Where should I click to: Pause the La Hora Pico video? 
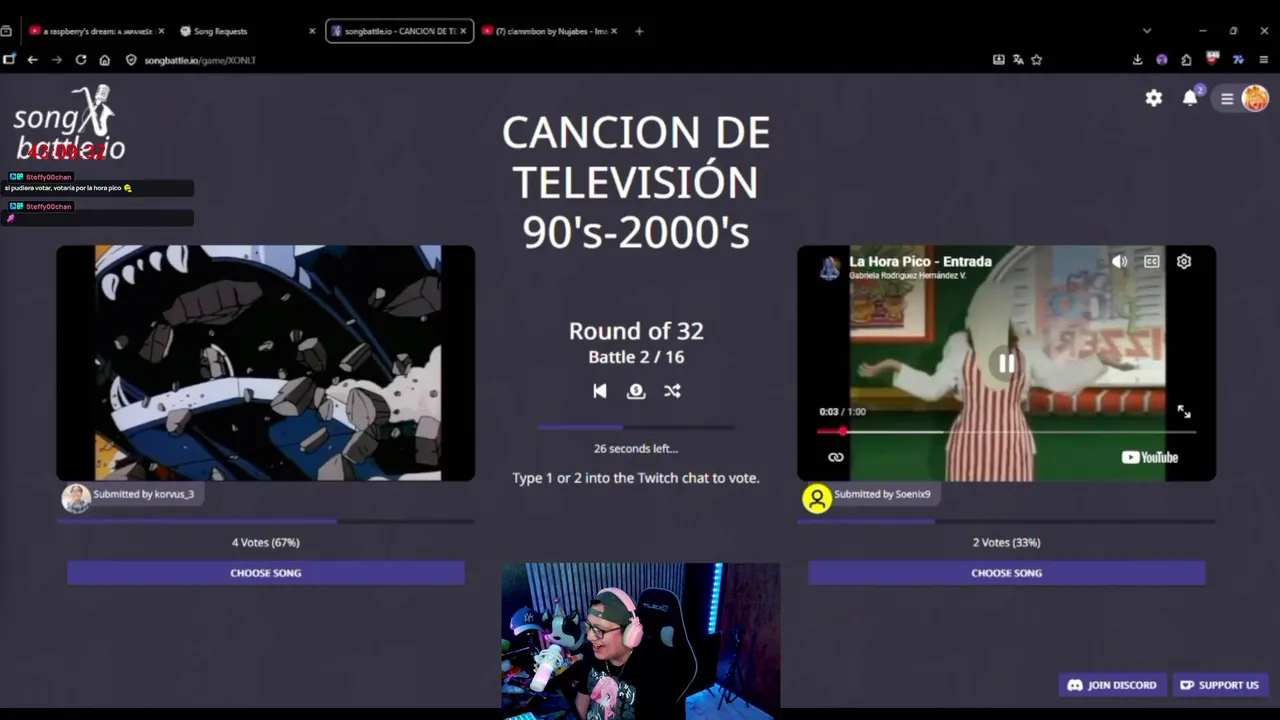(x=1006, y=364)
